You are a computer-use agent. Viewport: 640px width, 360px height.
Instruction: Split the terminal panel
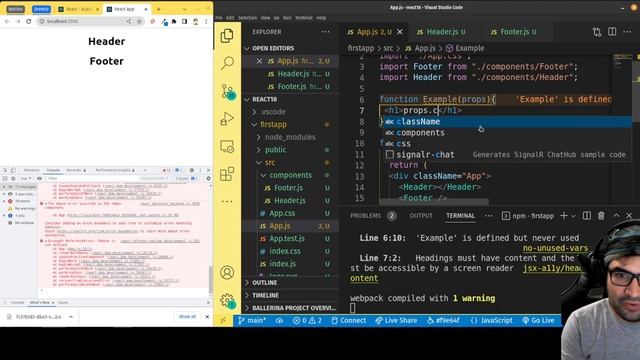coord(587,216)
